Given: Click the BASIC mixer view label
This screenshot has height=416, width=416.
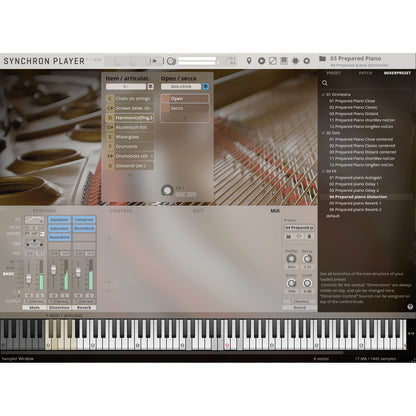Looking at the screenshot, I should [x=9, y=274].
